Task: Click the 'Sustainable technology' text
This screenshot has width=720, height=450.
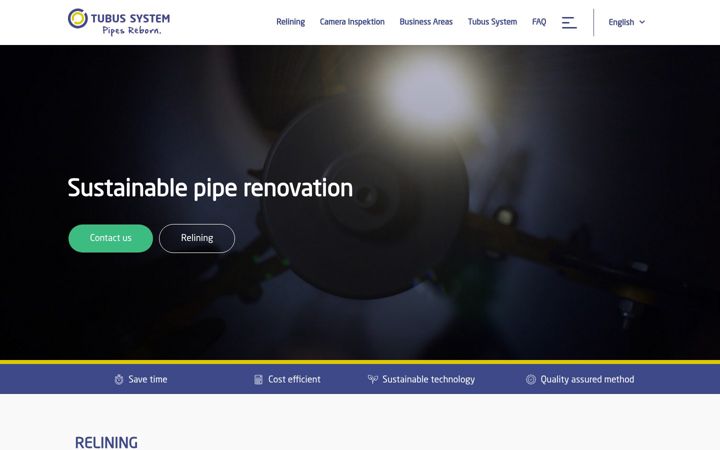Action: 428,379
